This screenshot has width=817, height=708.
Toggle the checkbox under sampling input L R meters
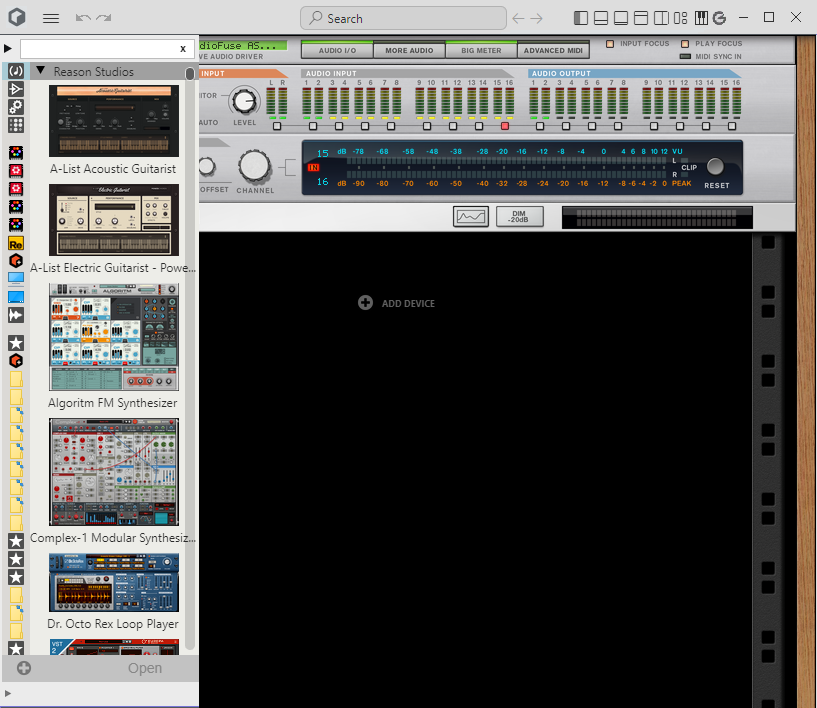(277, 126)
